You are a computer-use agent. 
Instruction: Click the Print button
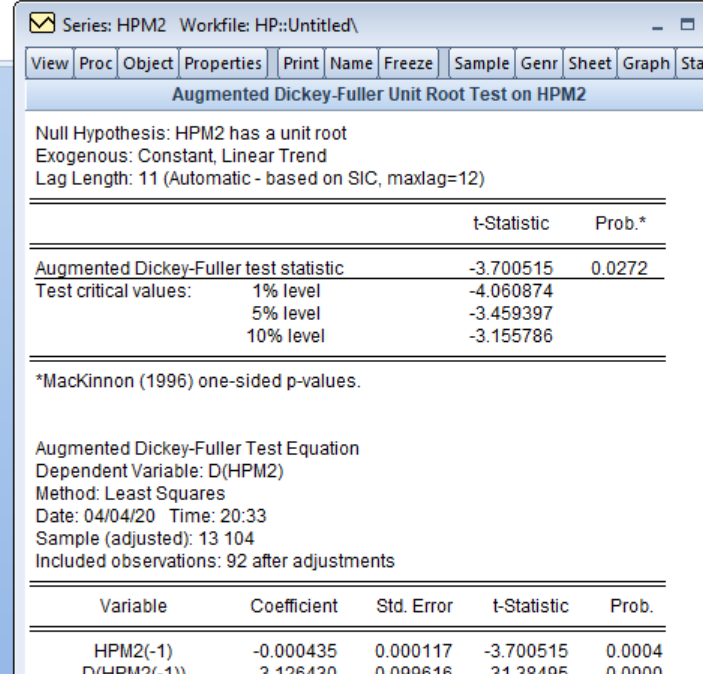tap(301, 64)
